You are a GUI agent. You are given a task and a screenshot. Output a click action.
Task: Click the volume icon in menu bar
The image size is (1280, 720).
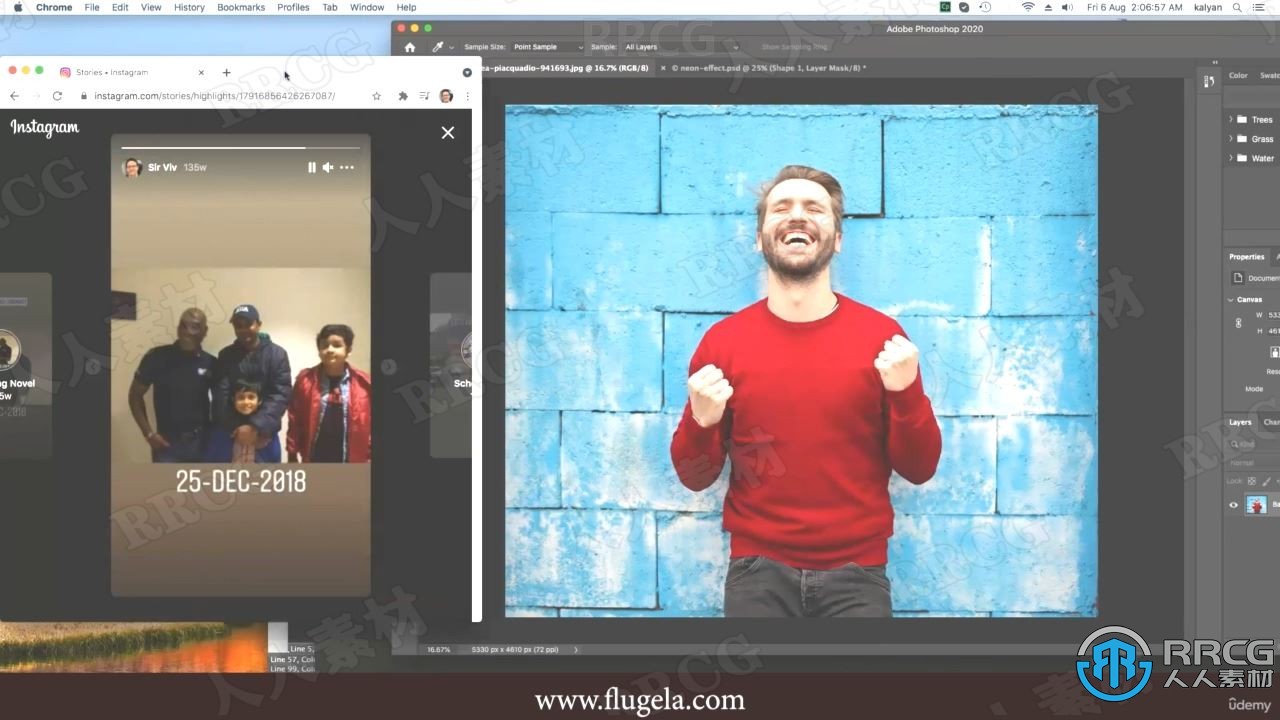(1066, 7)
